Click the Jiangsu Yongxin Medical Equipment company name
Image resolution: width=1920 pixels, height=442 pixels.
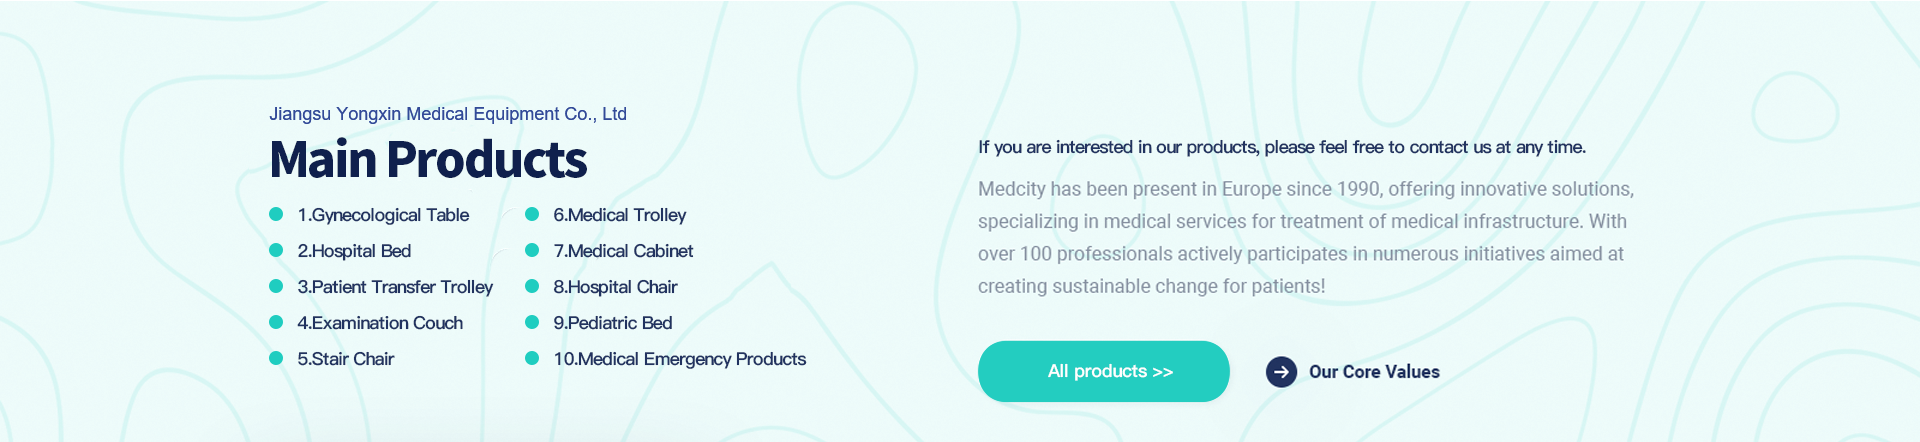pyautogui.click(x=448, y=114)
